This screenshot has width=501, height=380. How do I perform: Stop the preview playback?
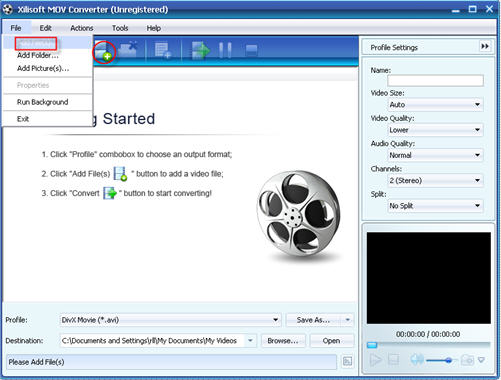(x=393, y=360)
